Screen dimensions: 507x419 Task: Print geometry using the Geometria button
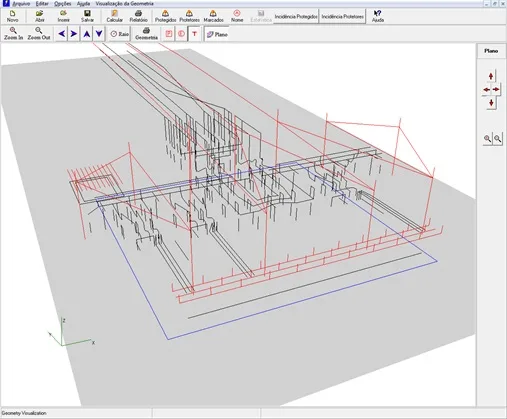146,34
